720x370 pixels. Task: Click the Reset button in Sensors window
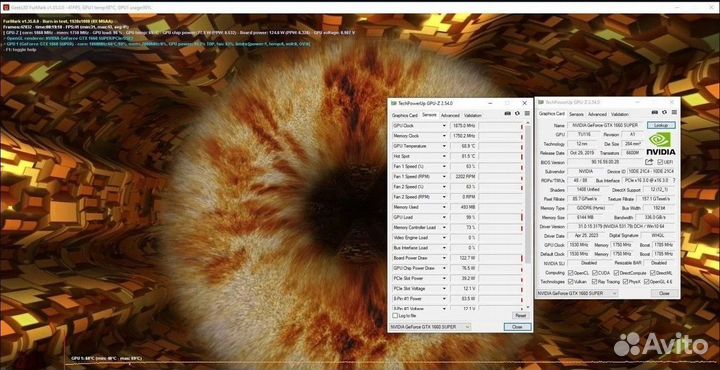520,316
